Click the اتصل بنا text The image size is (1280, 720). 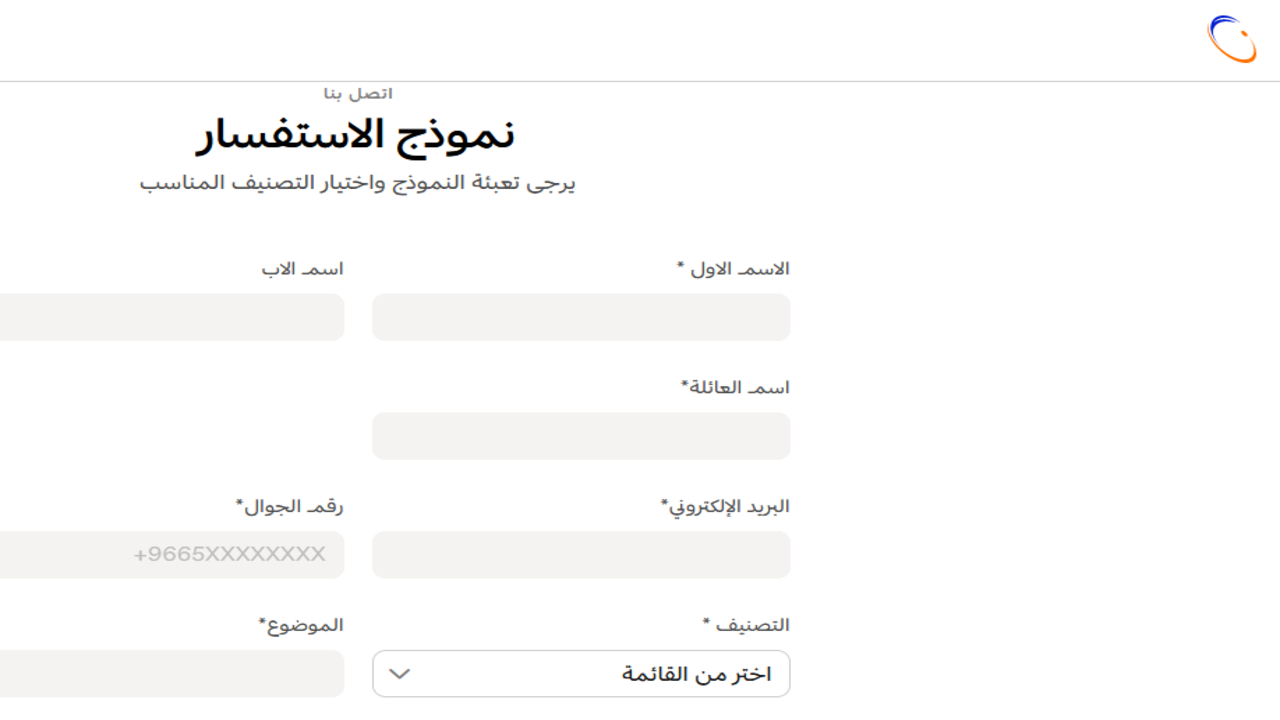coord(358,94)
